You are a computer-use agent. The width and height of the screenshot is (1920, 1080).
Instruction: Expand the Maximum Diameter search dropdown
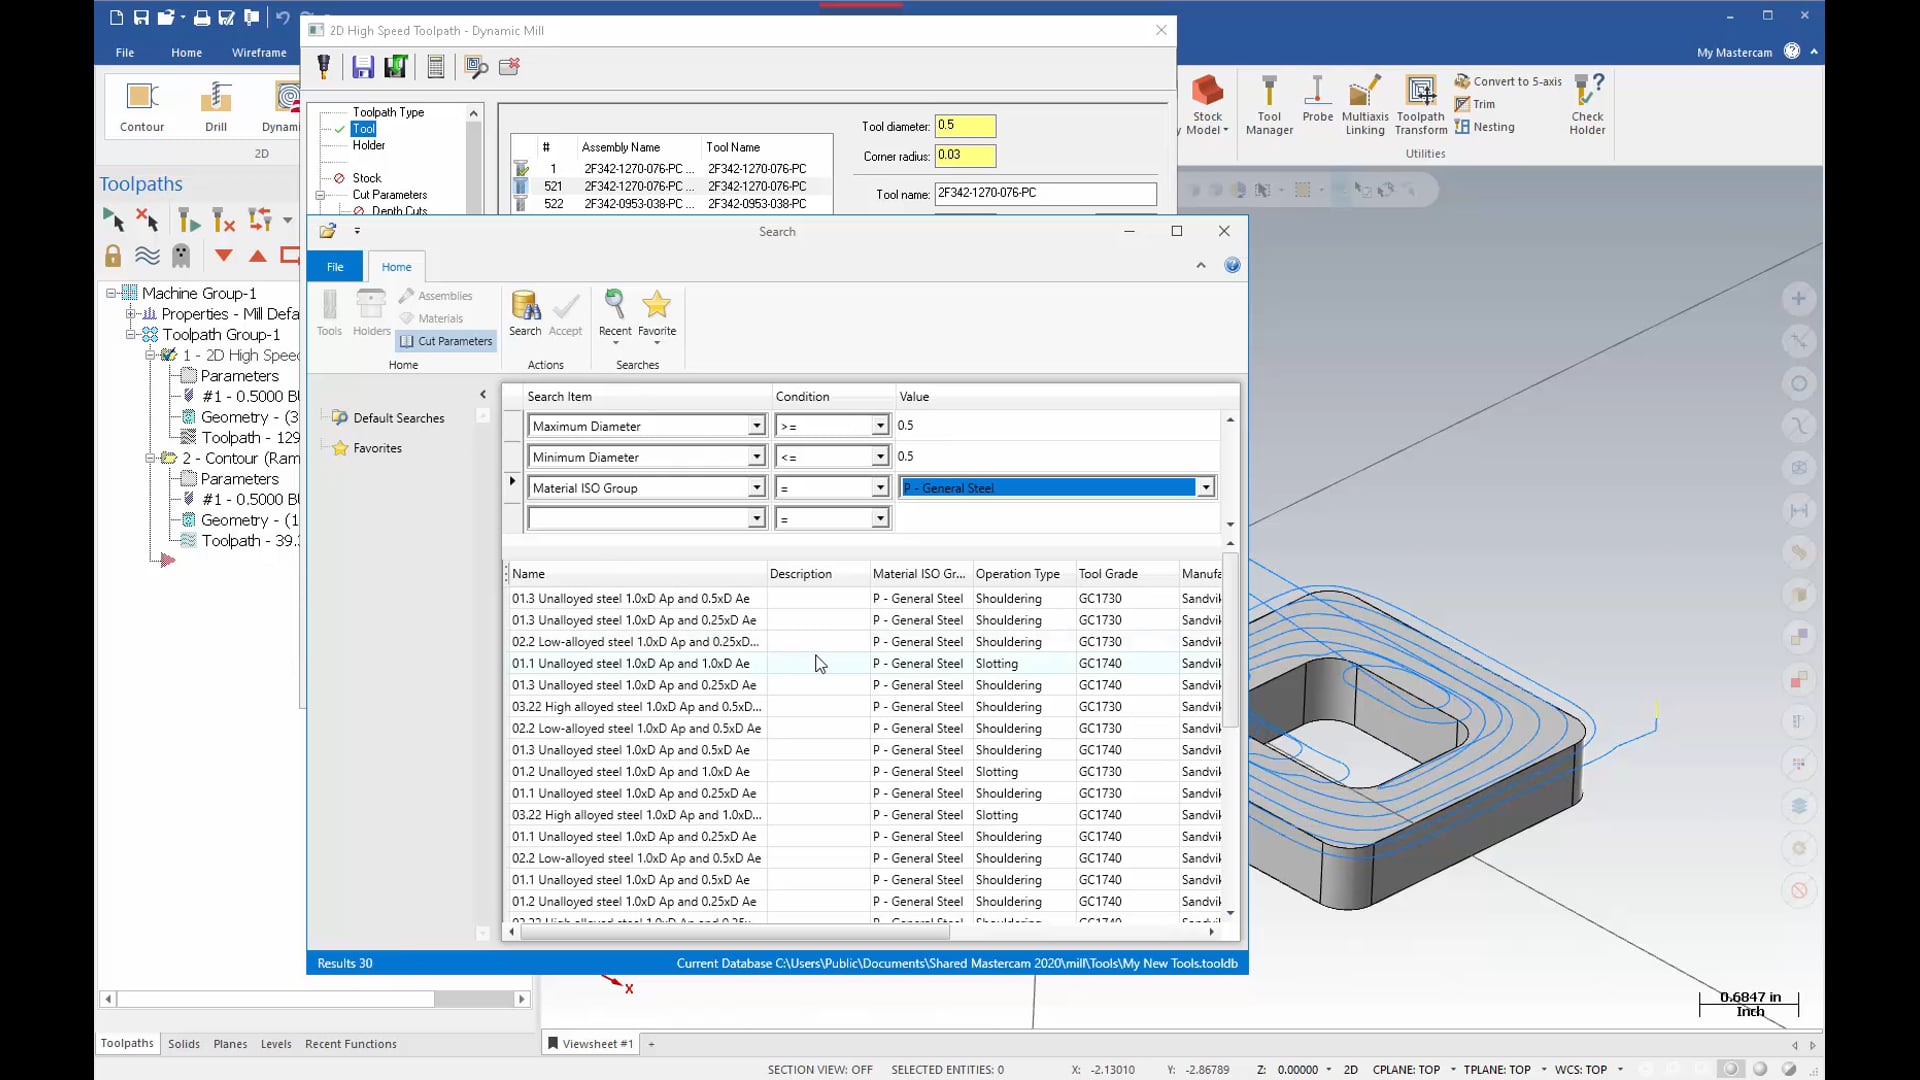[754, 425]
